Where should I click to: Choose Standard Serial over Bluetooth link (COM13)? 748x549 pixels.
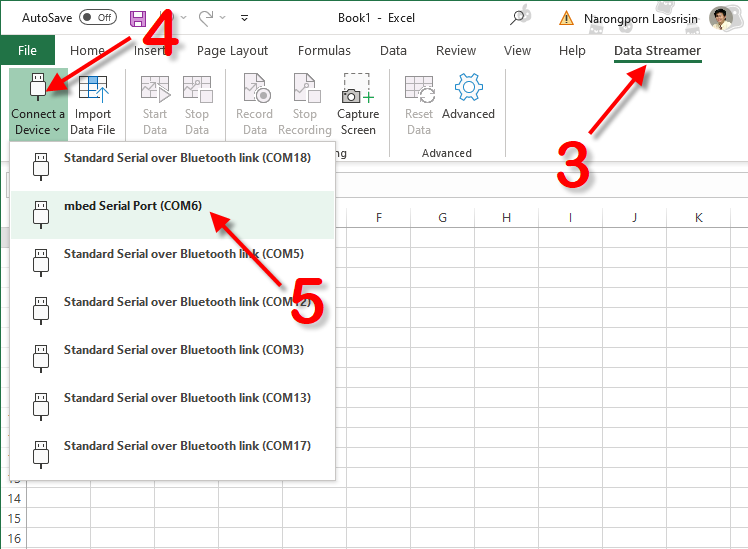point(173,407)
